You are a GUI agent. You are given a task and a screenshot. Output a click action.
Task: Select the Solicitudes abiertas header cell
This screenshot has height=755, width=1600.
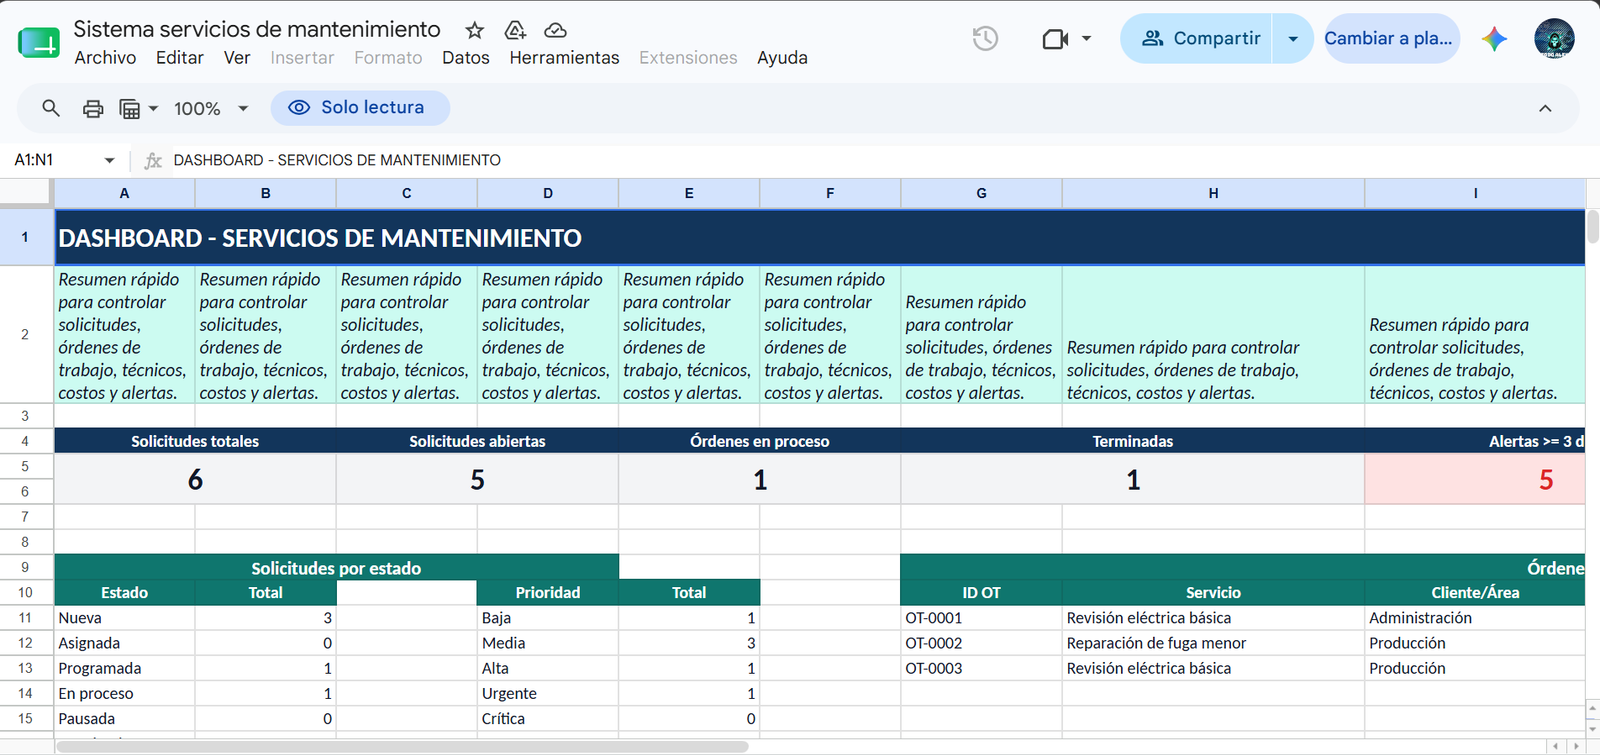pyautogui.click(x=477, y=441)
